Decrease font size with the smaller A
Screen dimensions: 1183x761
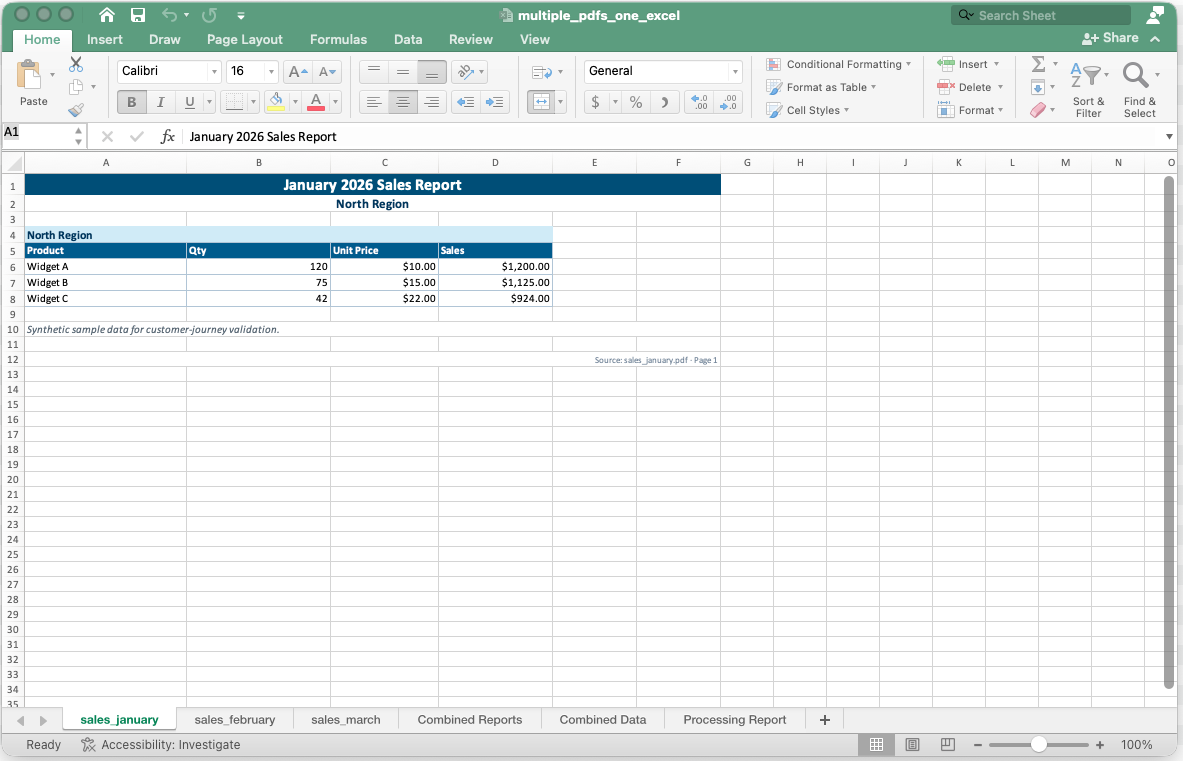(327, 72)
